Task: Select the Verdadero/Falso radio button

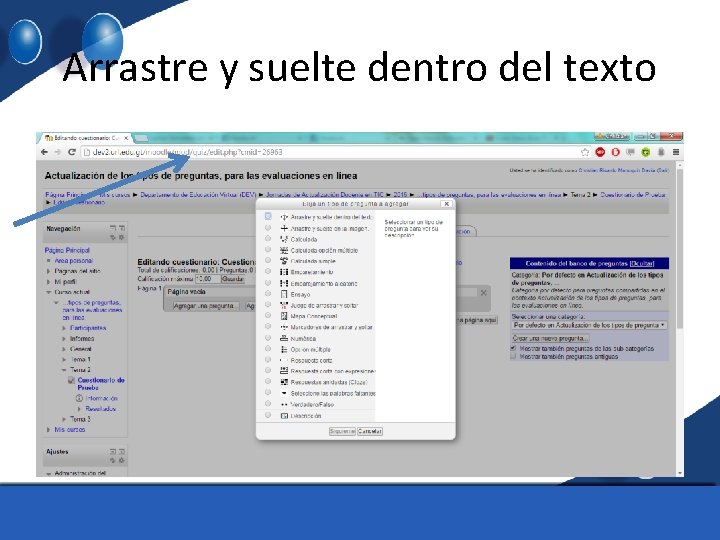Action: click(268, 404)
